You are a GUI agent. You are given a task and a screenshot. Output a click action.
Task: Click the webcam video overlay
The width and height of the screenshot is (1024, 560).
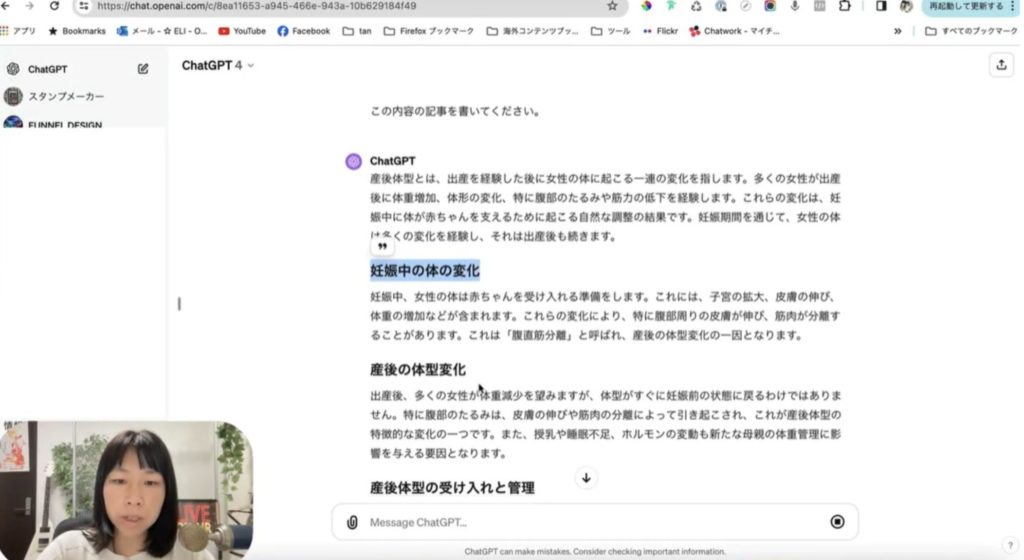pos(126,490)
